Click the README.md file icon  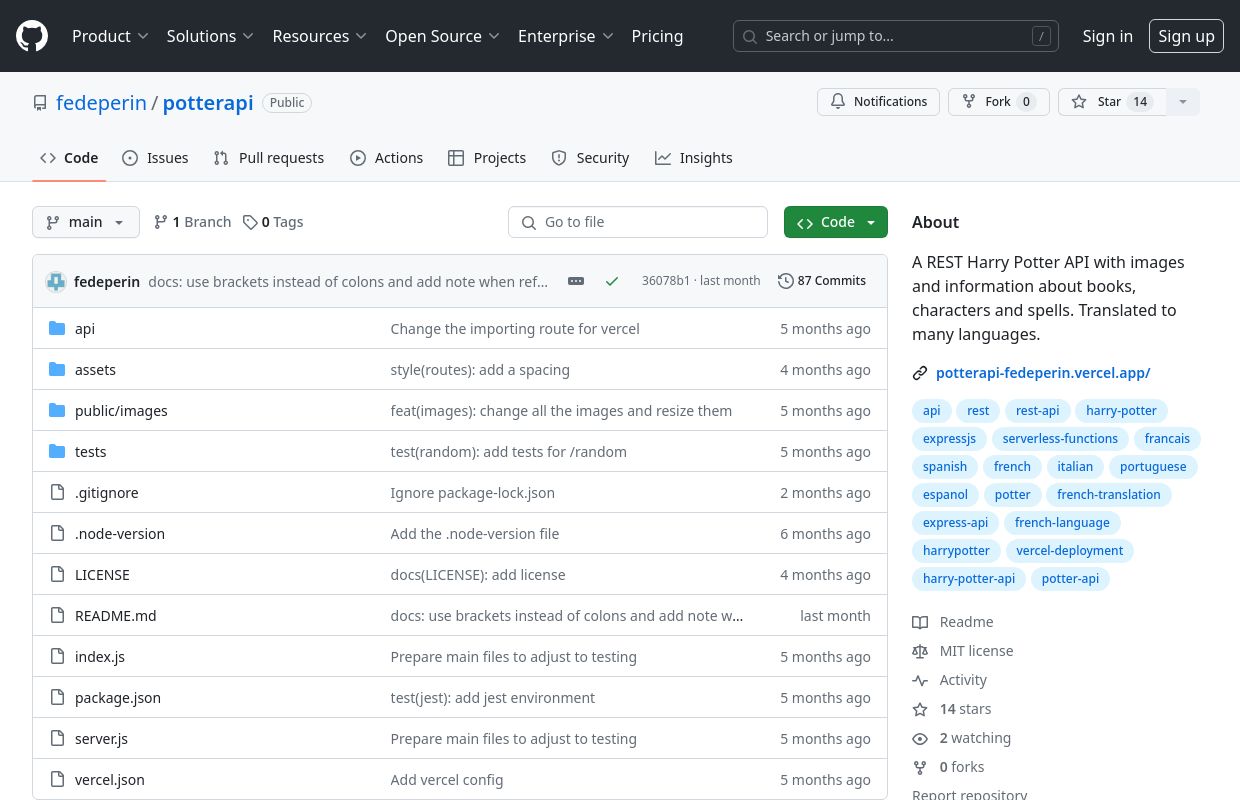[x=57, y=616]
